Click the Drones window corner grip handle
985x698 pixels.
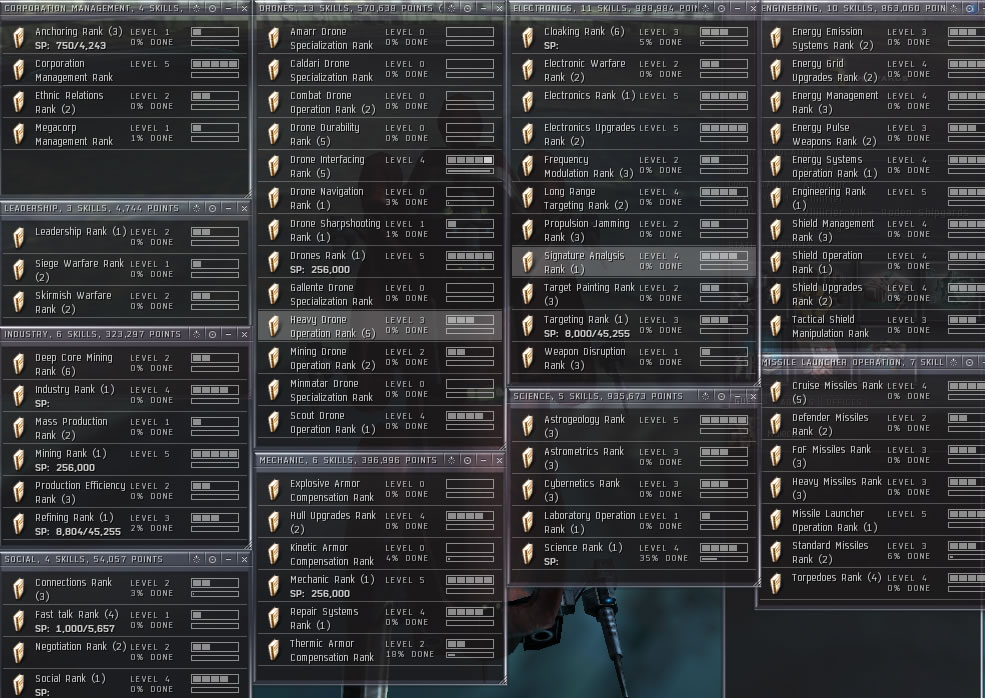(501, 445)
